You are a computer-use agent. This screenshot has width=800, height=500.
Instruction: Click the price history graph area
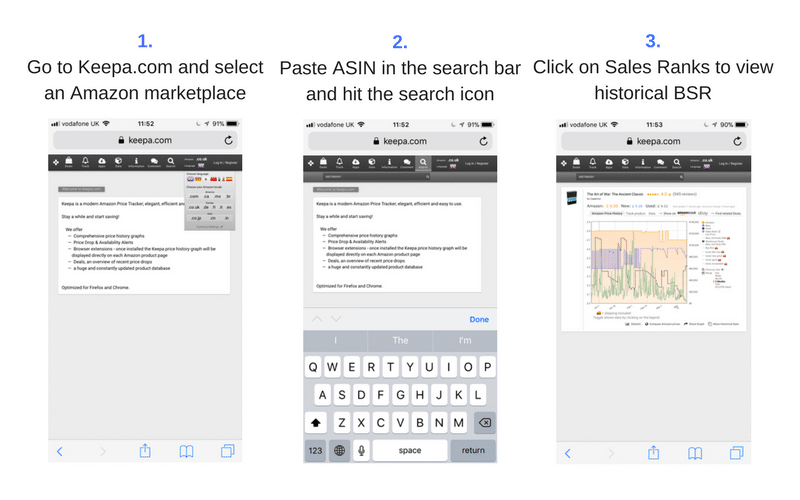click(639, 262)
